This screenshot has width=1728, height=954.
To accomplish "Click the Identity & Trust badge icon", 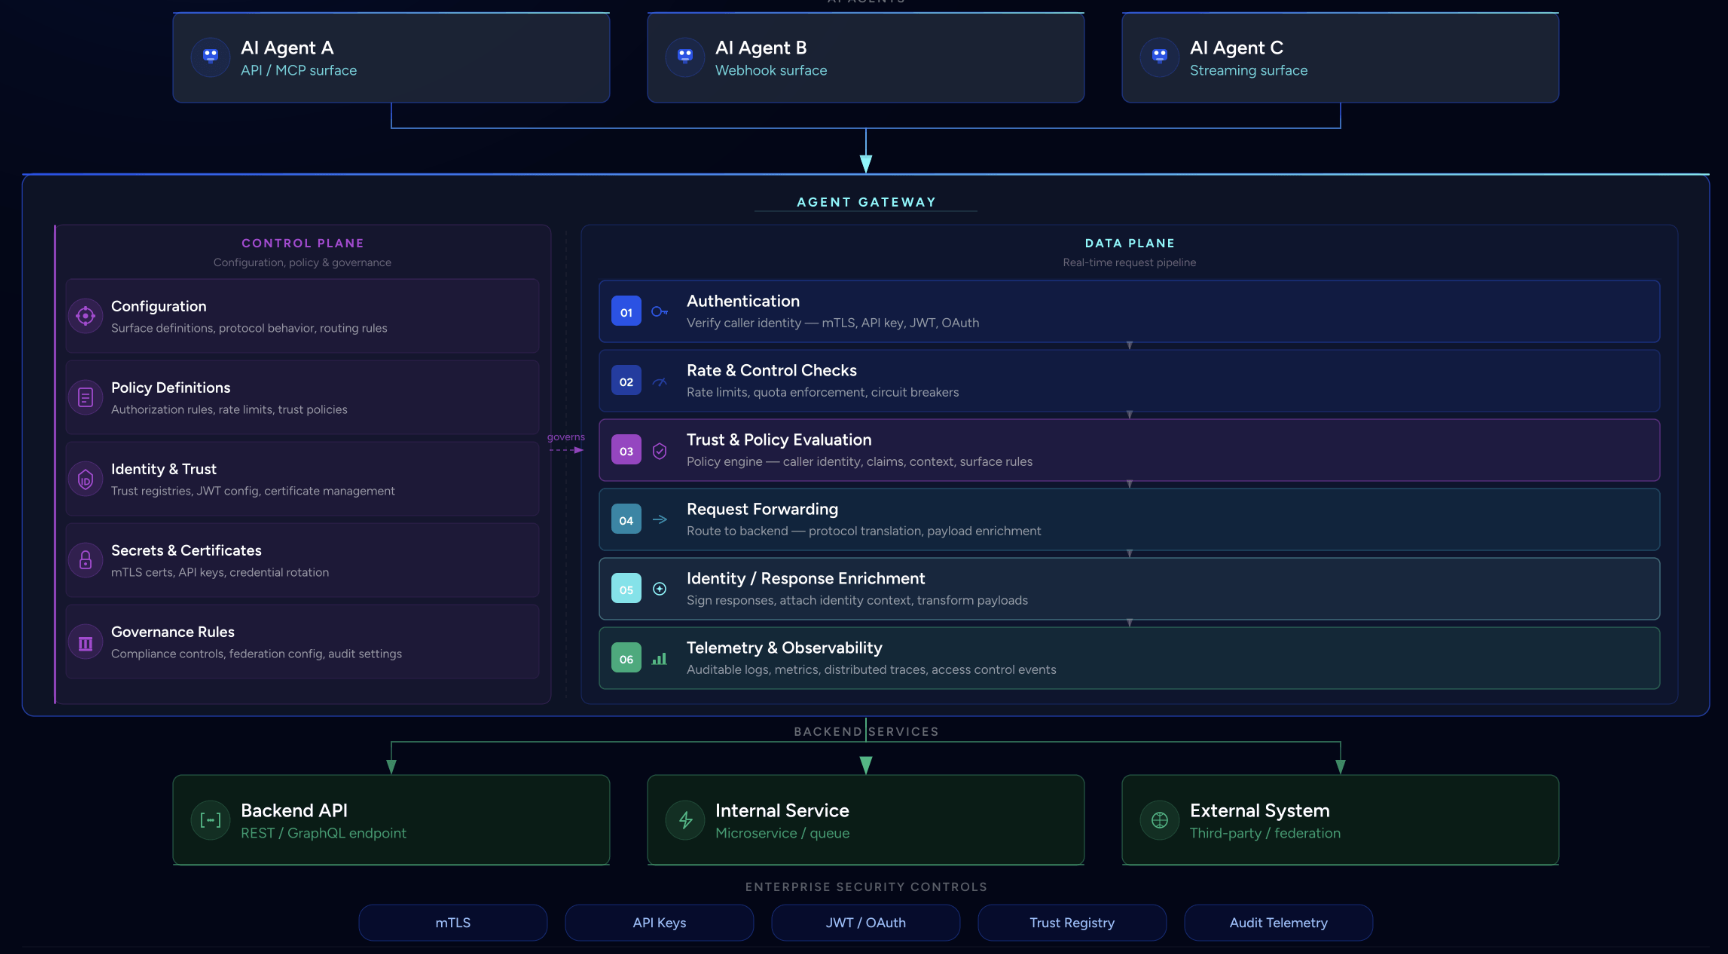I will click(x=86, y=479).
